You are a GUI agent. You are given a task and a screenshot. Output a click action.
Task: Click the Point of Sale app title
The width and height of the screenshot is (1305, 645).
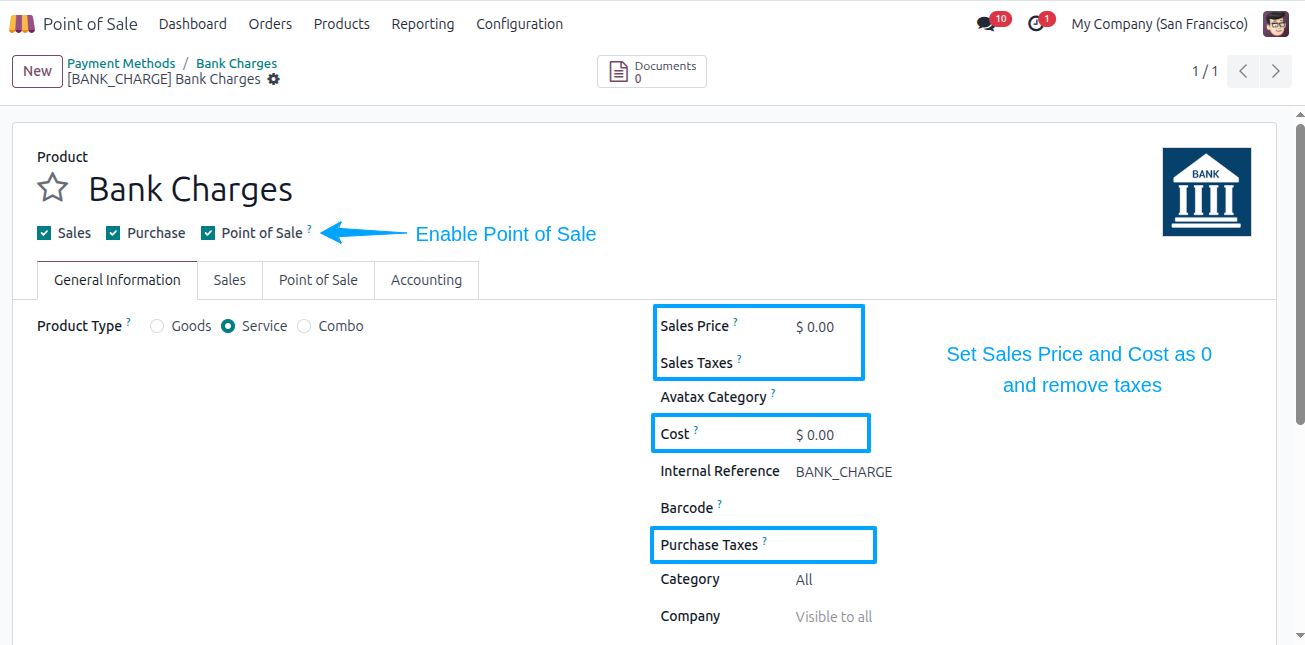[90, 24]
